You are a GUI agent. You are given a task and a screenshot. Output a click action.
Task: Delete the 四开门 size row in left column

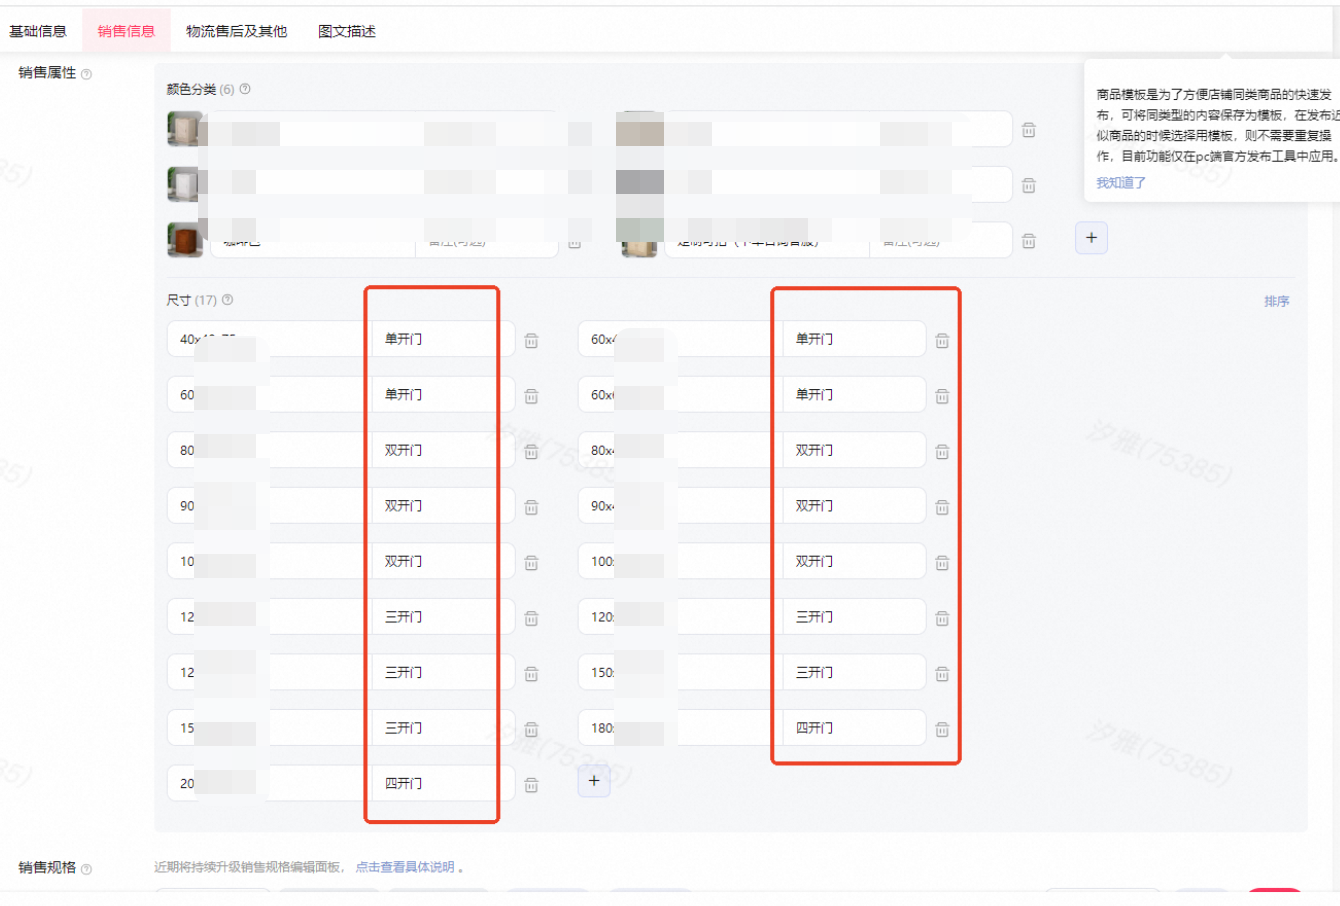[531, 785]
